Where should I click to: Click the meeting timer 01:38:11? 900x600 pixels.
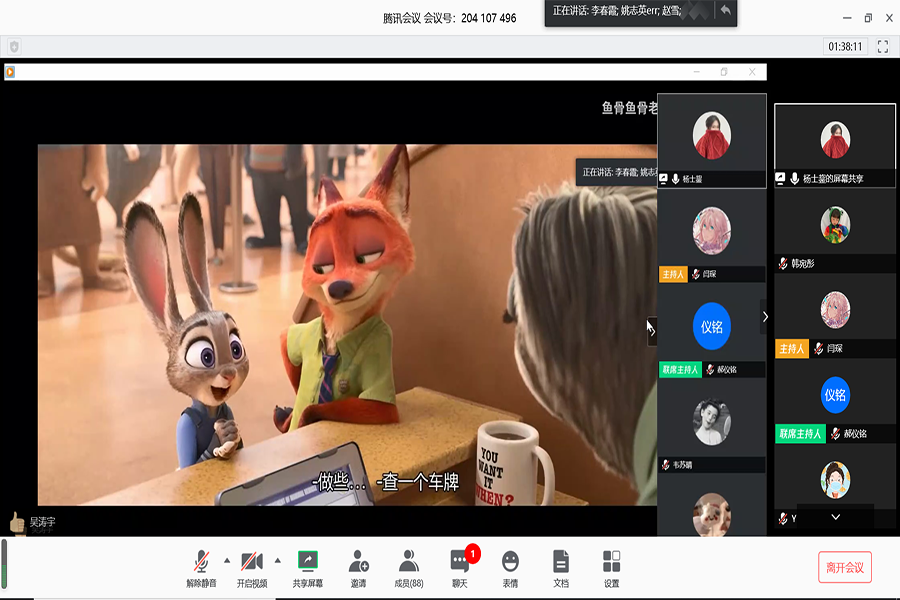845,47
